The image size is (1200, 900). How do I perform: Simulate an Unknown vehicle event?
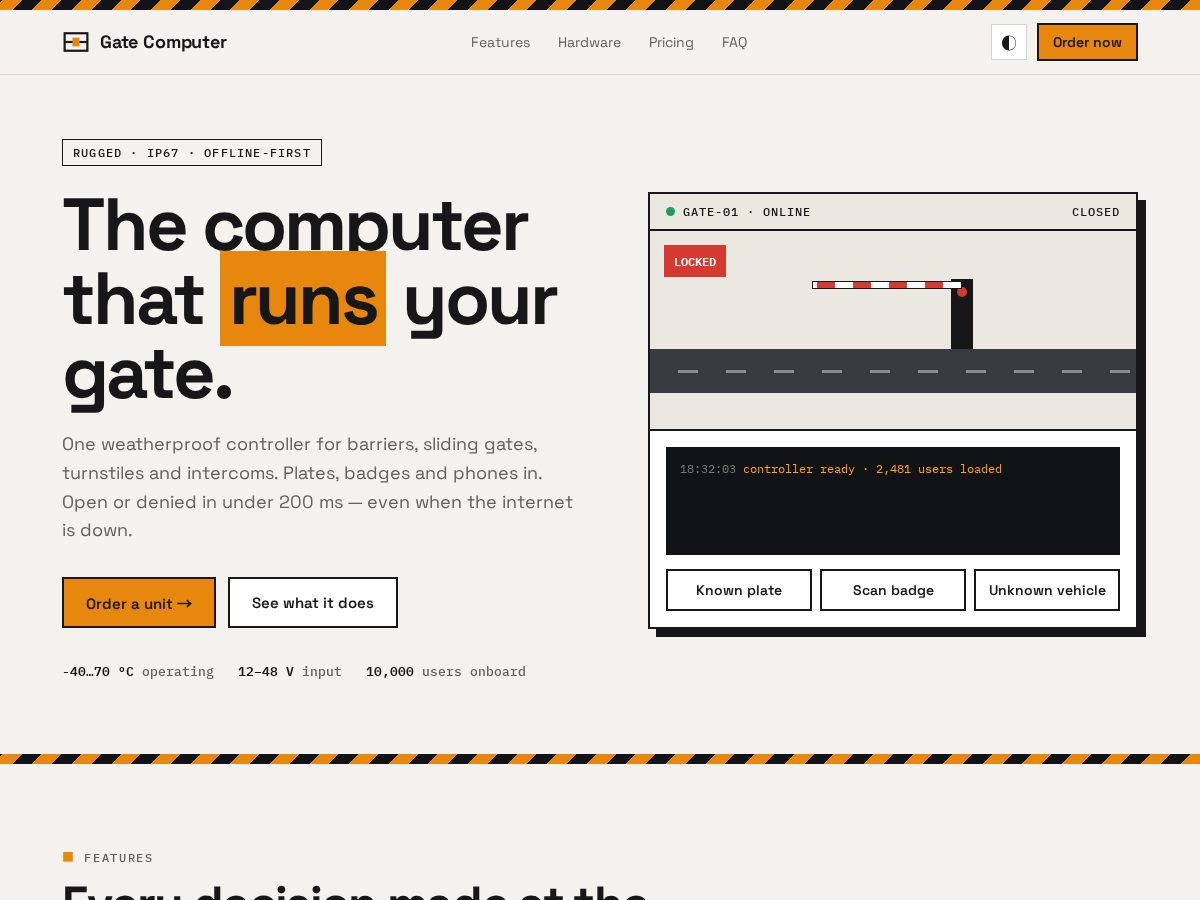(1047, 590)
